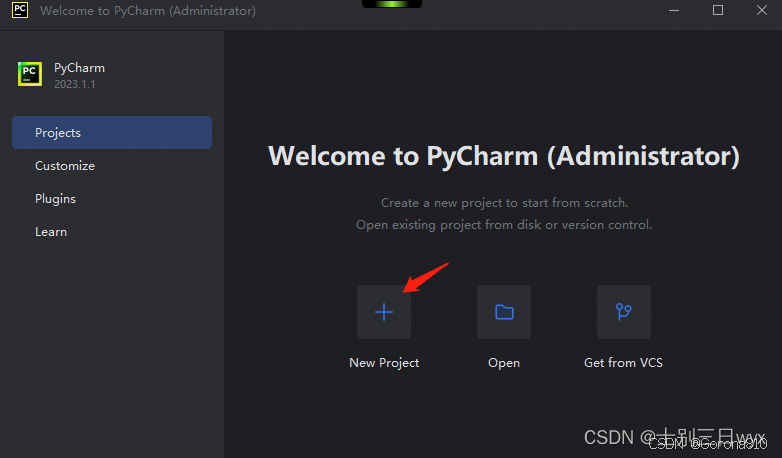Screen dimensions: 782x458
Task: Click the New Project plus icon
Action: point(384,312)
